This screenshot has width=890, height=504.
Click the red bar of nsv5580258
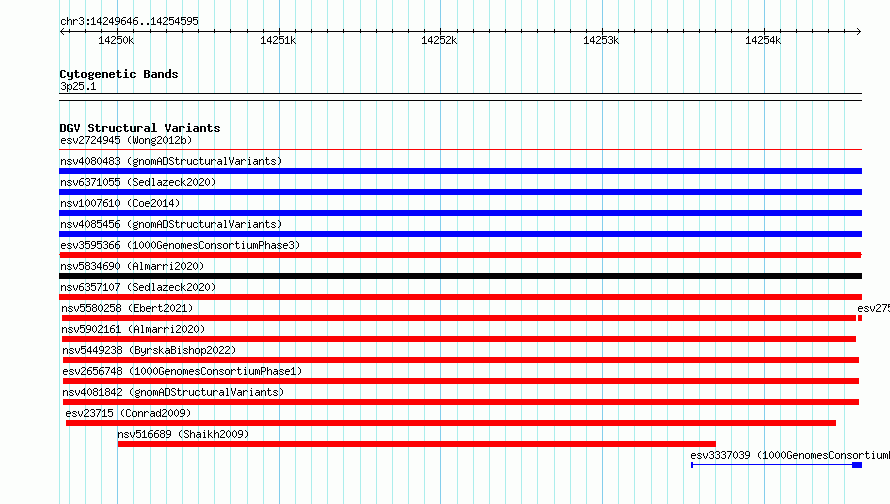coord(459,318)
